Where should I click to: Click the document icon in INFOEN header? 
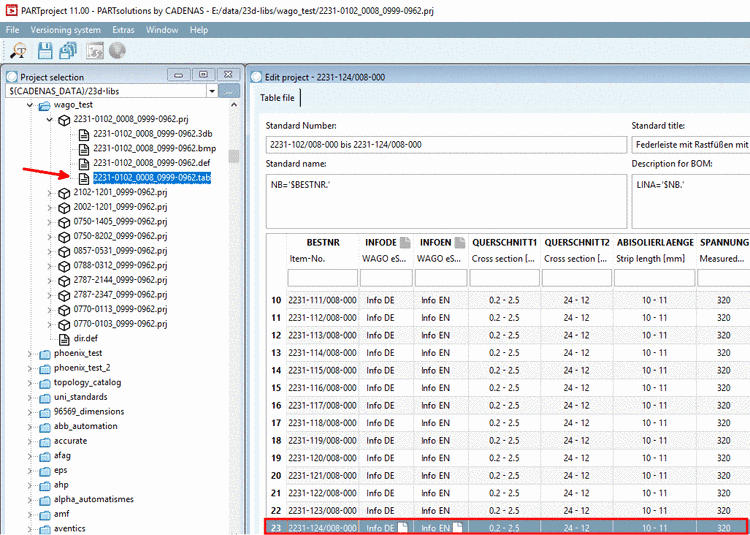[x=459, y=242]
